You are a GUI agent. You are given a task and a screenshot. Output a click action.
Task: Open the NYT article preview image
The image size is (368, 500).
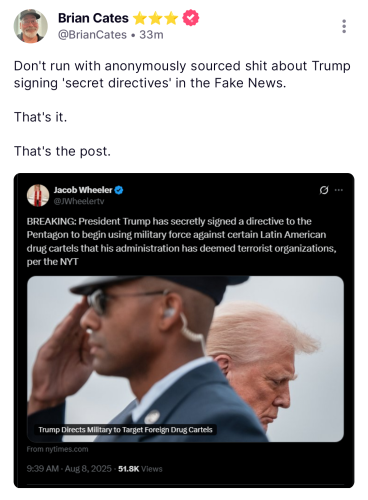pyautogui.click(x=185, y=359)
